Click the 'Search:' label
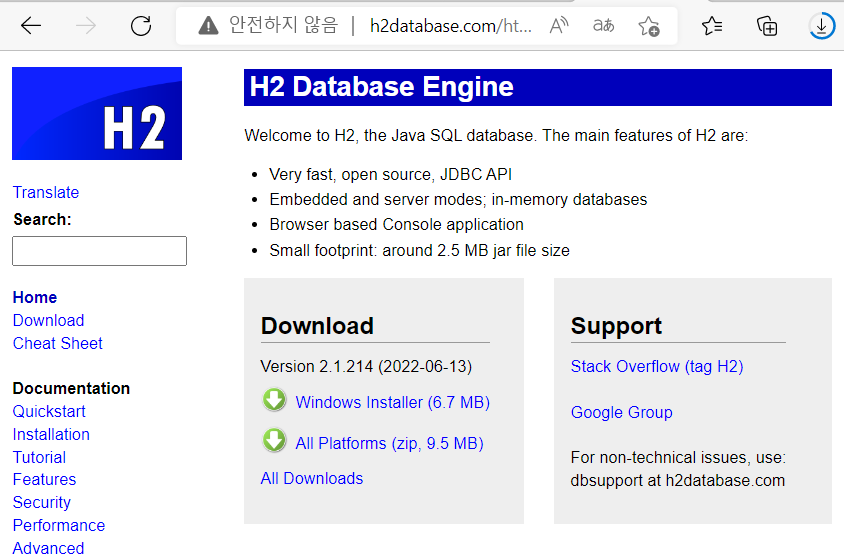This screenshot has width=844, height=555. pyautogui.click(x=42, y=220)
